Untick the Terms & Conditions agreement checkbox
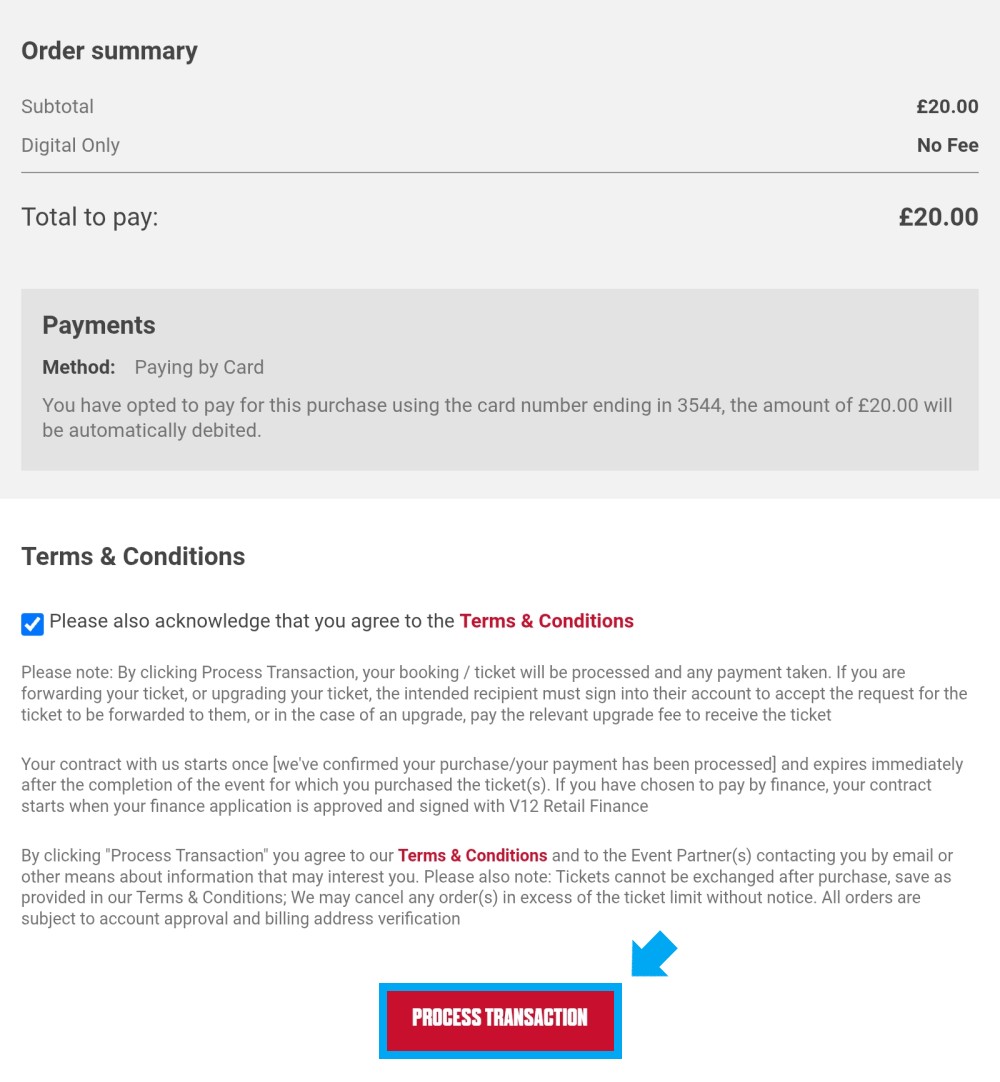 (x=32, y=624)
